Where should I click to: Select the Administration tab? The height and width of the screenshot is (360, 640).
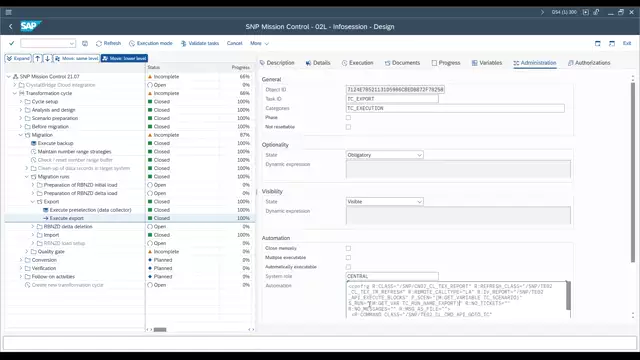[535, 63]
